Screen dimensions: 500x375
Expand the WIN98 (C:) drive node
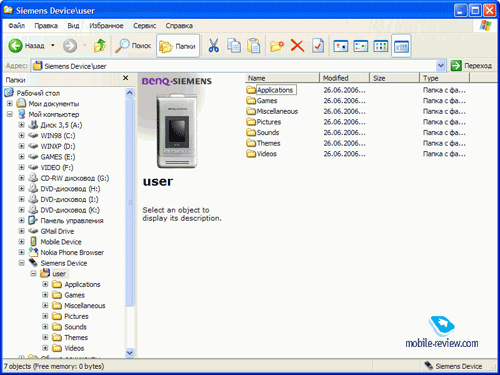pos(22,136)
